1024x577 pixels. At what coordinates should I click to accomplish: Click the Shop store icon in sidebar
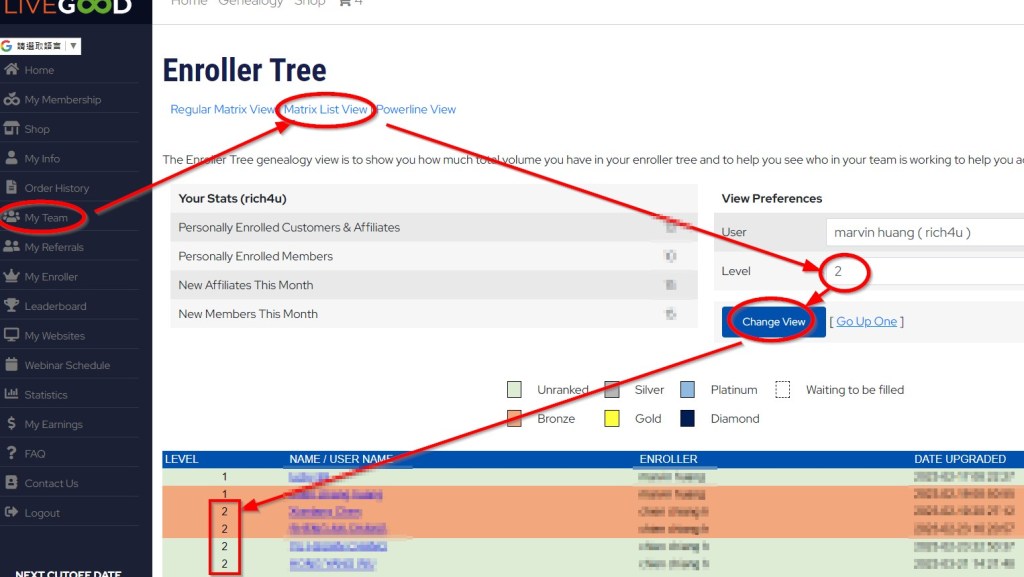12,129
